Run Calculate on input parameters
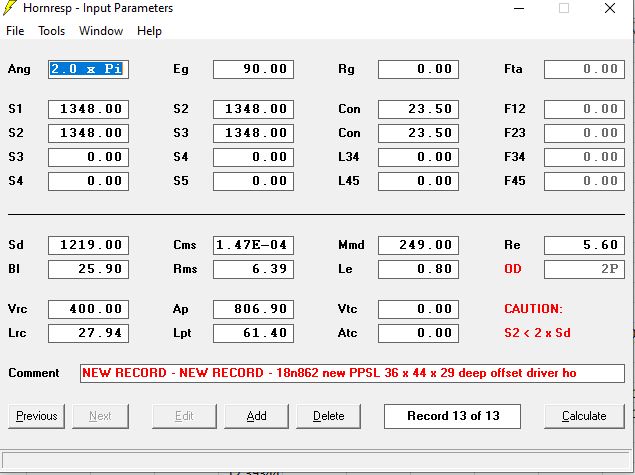Viewport: 635px width, 475px height. click(x=584, y=416)
